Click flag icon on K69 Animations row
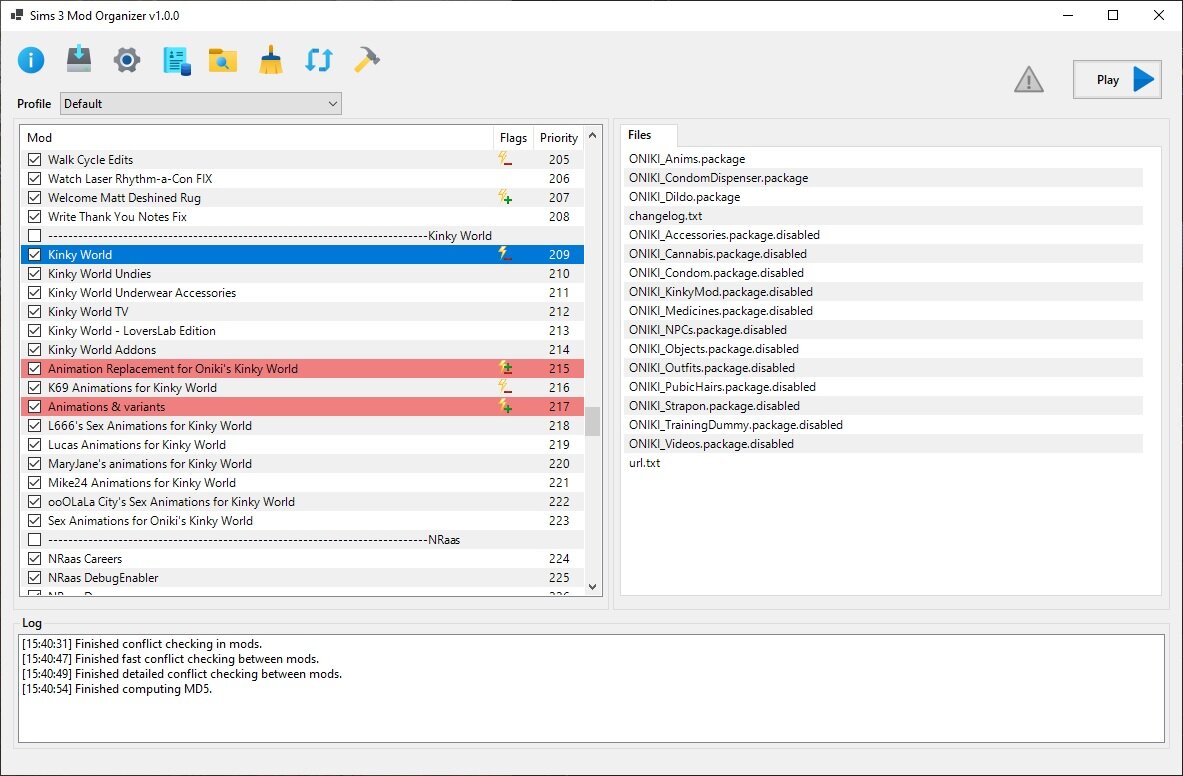This screenshot has width=1183, height=776. click(x=505, y=387)
